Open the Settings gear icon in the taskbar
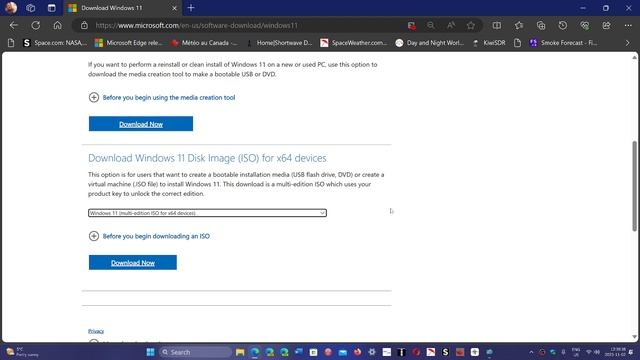640x360 pixels. click(372, 352)
